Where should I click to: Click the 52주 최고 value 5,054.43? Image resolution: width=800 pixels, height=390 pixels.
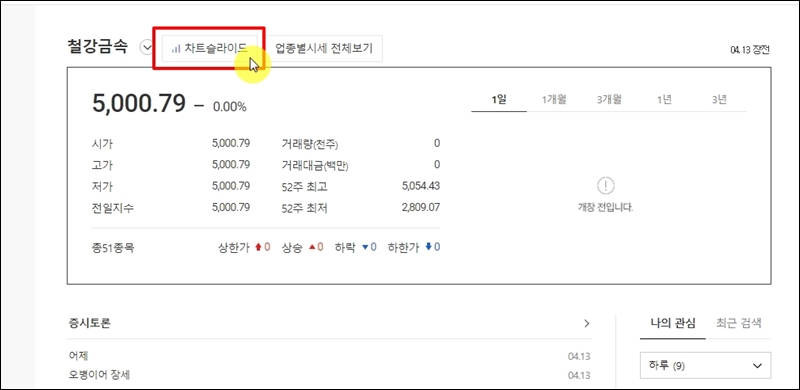tap(421, 186)
